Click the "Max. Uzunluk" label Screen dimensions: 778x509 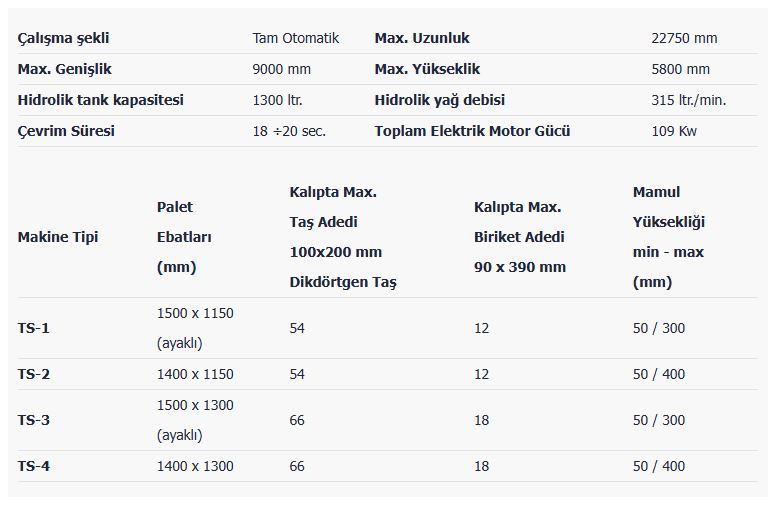coord(422,38)
